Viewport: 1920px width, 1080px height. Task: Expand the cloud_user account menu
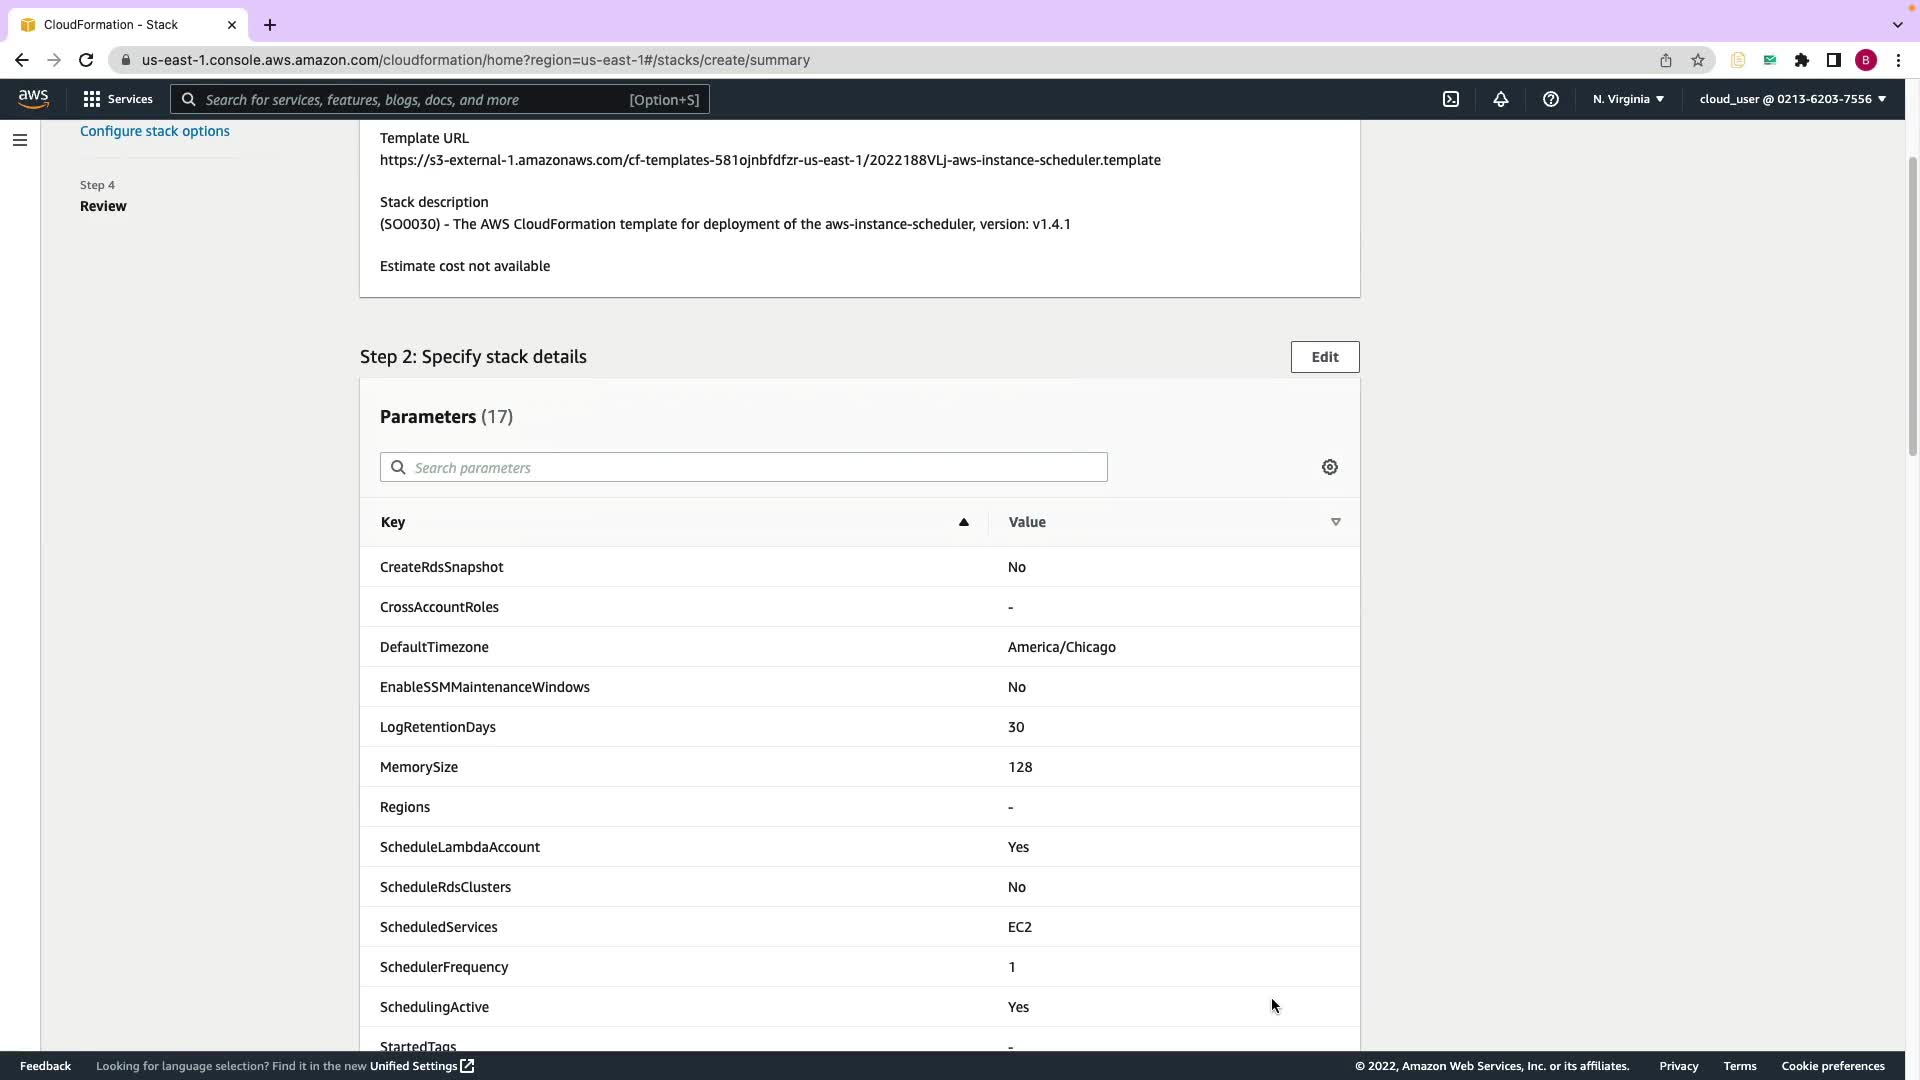click(1792, 99)
